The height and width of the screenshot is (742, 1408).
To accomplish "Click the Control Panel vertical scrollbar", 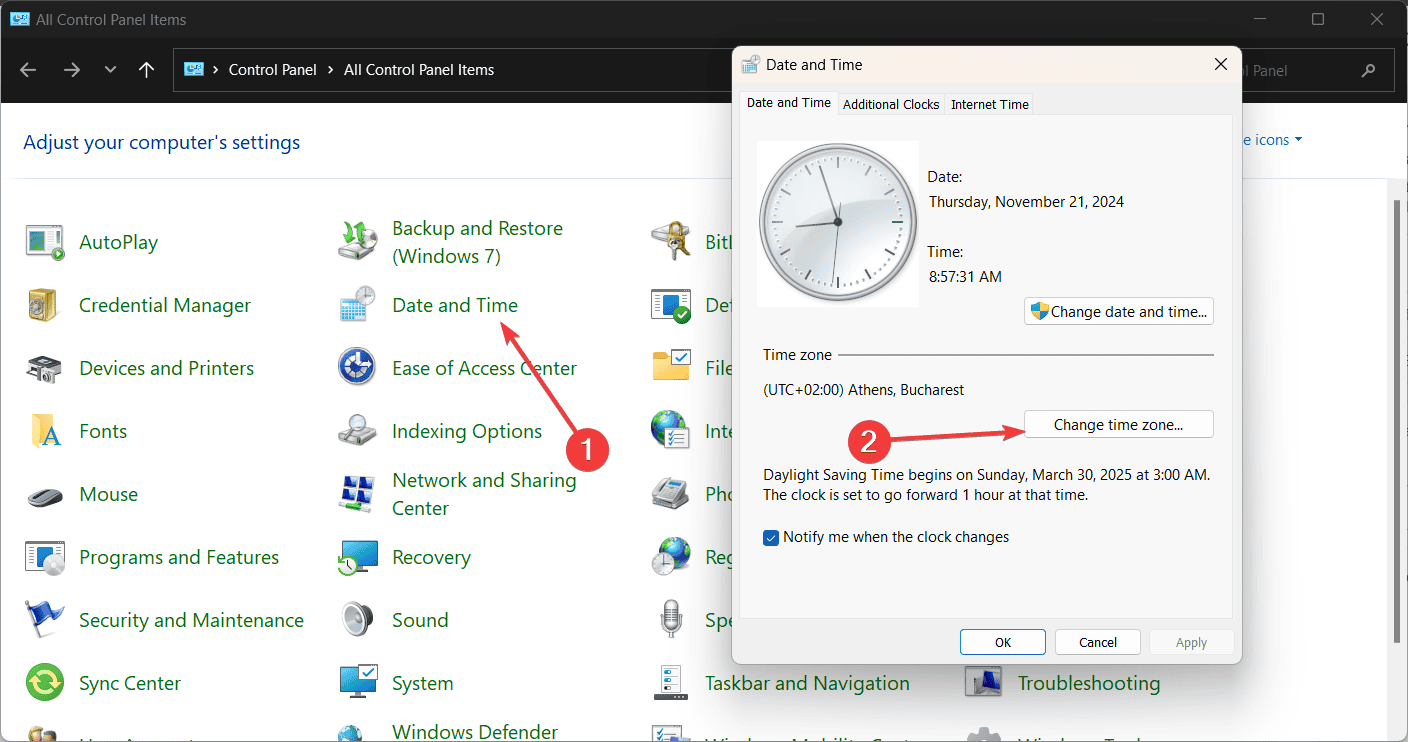I will point(1398,420).
